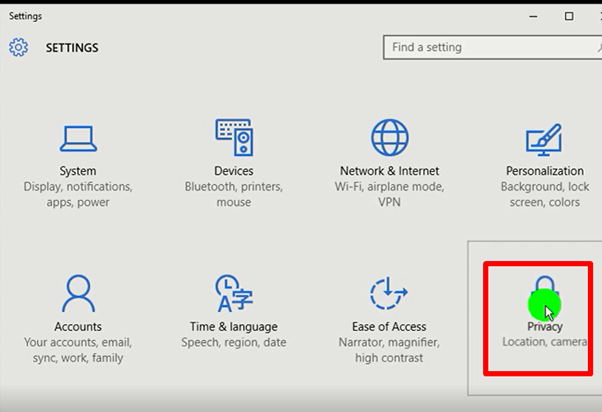Click the System category label
Screen dimensions: 602x412
tap(78, 171)
